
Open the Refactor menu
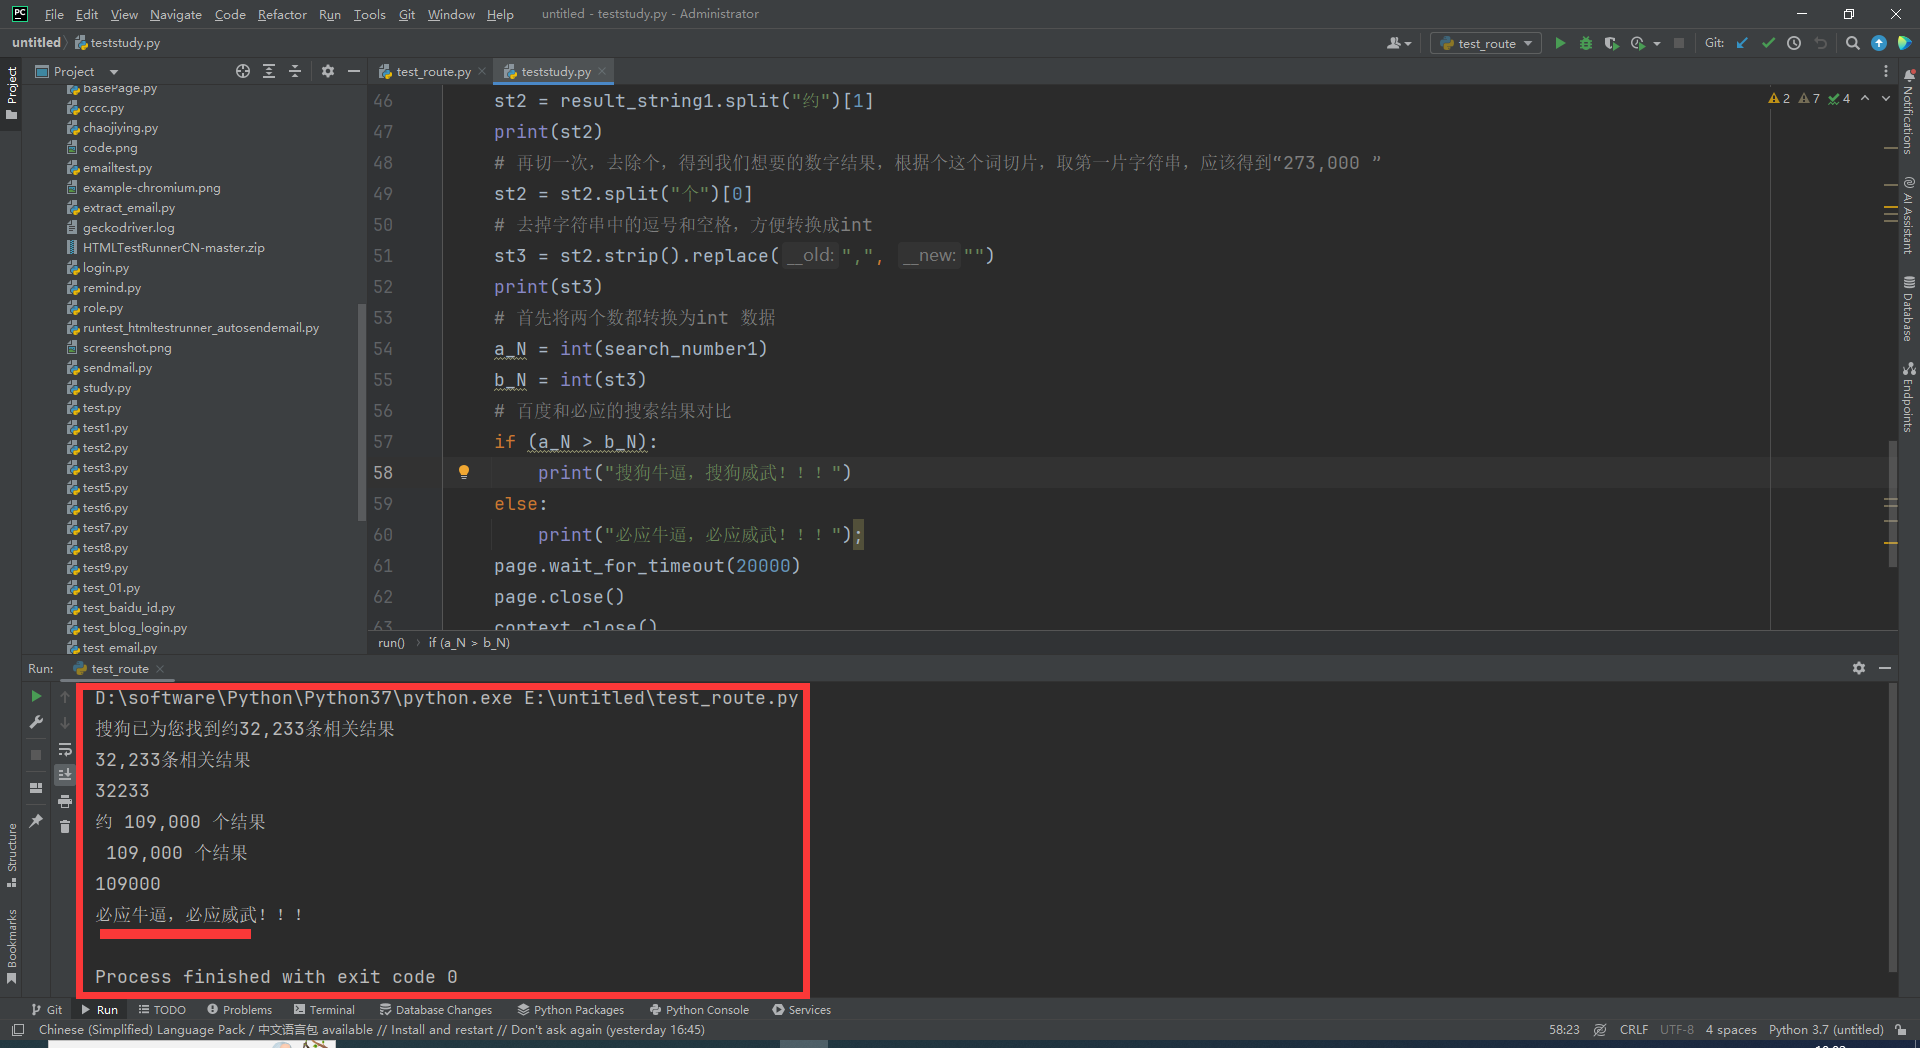pyautogui.click(x=282, y=14)
